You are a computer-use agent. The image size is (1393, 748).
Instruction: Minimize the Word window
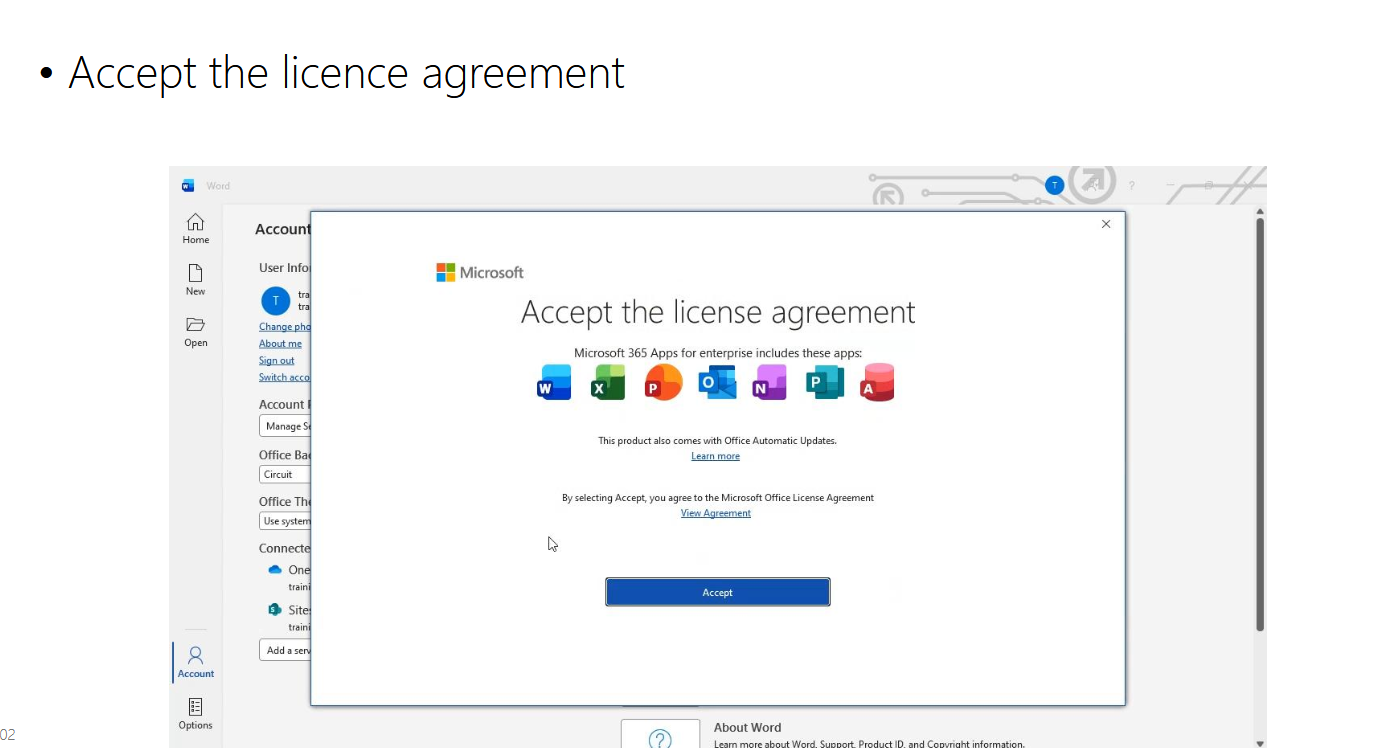point(1171,186)
